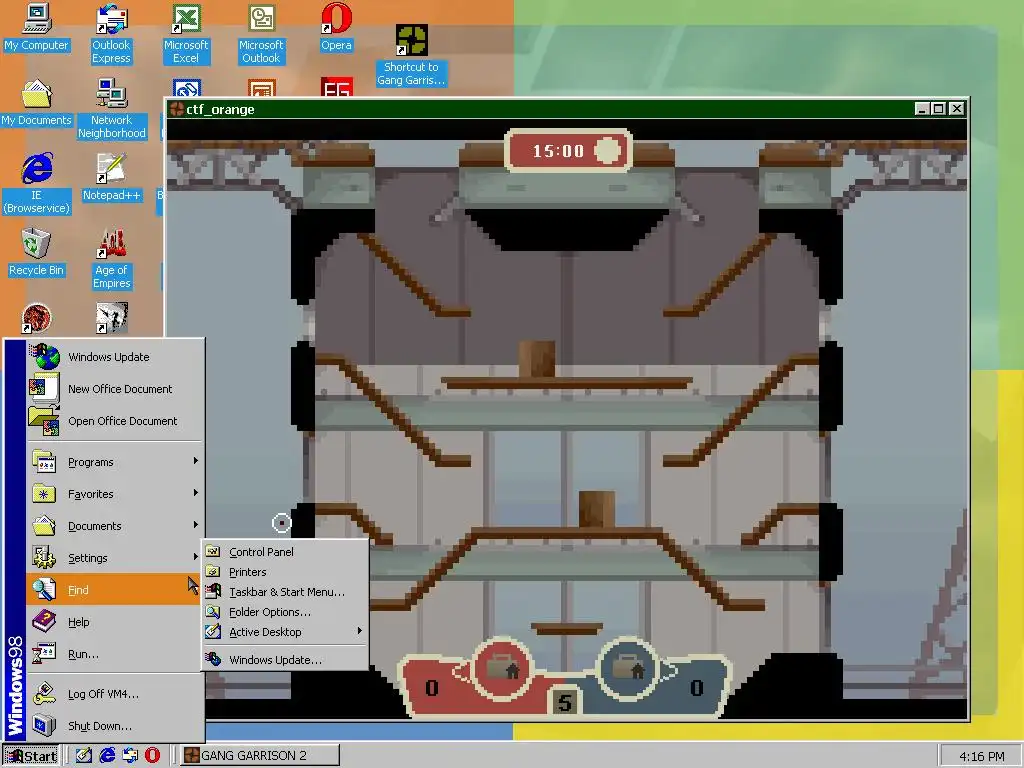Close the ctf_orange window
The image size is (1024, 768).
957,109
